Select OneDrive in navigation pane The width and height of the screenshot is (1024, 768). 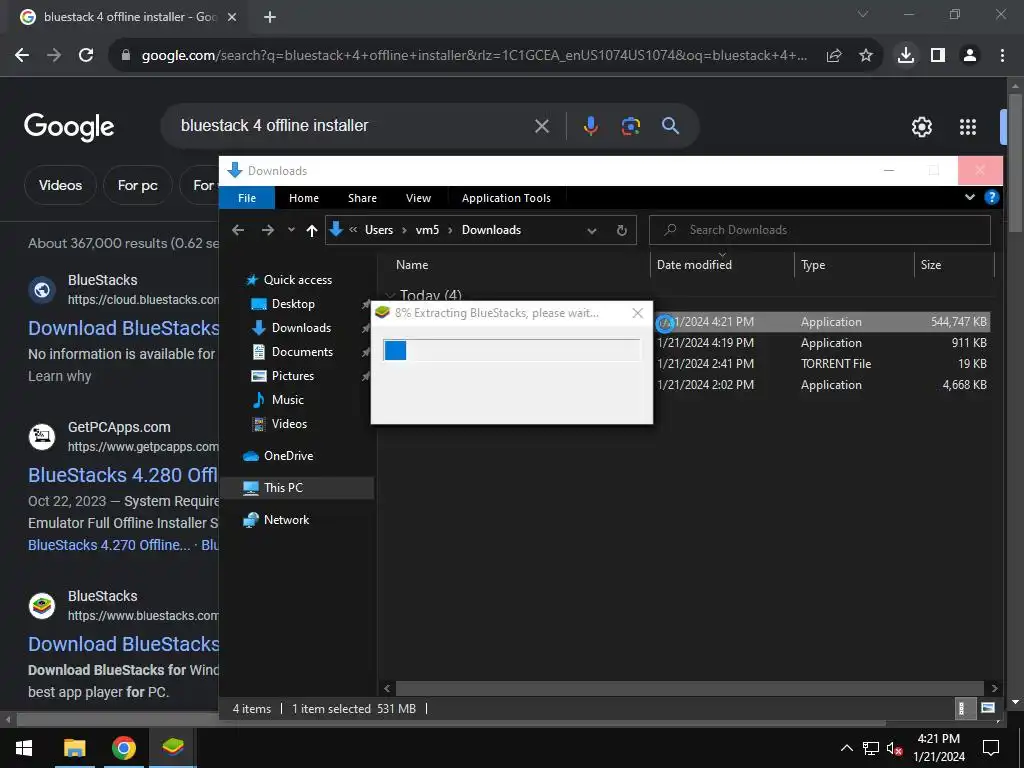288,456
